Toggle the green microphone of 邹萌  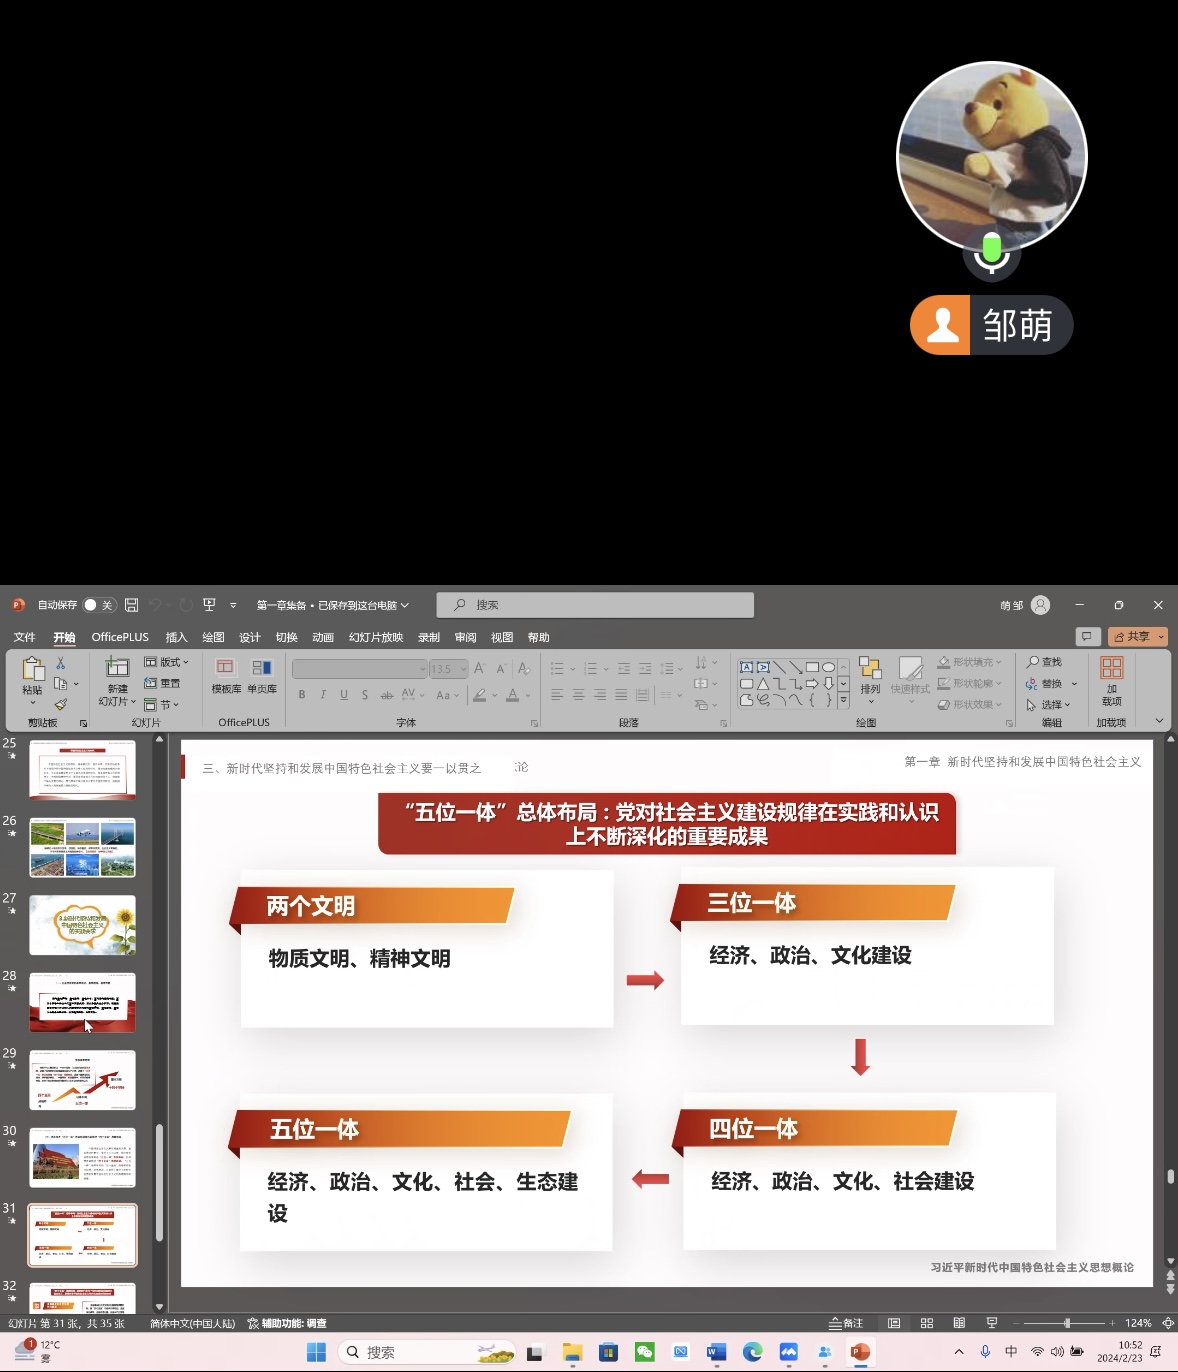pyautogui.click(x=991, y=251)
